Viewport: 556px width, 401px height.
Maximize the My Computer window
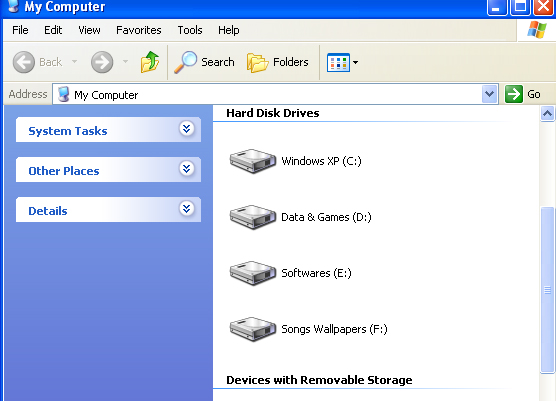[520, 7]
